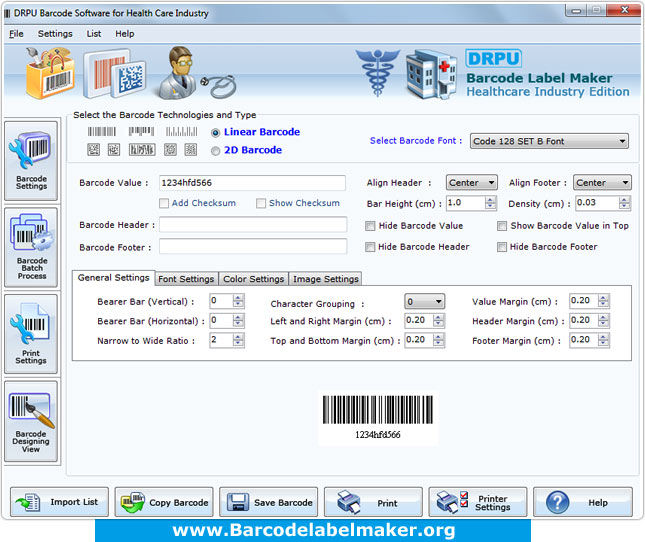Click the Barcode Footer input field

253,247
